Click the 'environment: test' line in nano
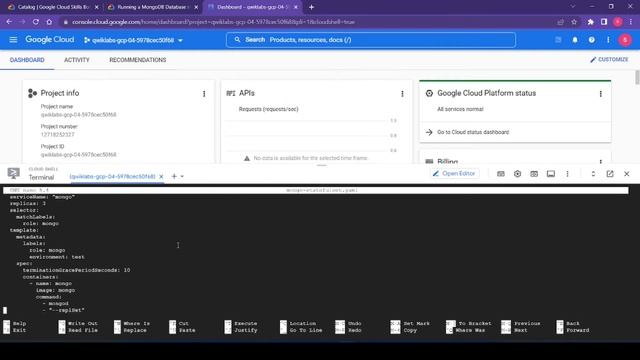The width and height of the screenshot is (640, 360). click(57, 257)
